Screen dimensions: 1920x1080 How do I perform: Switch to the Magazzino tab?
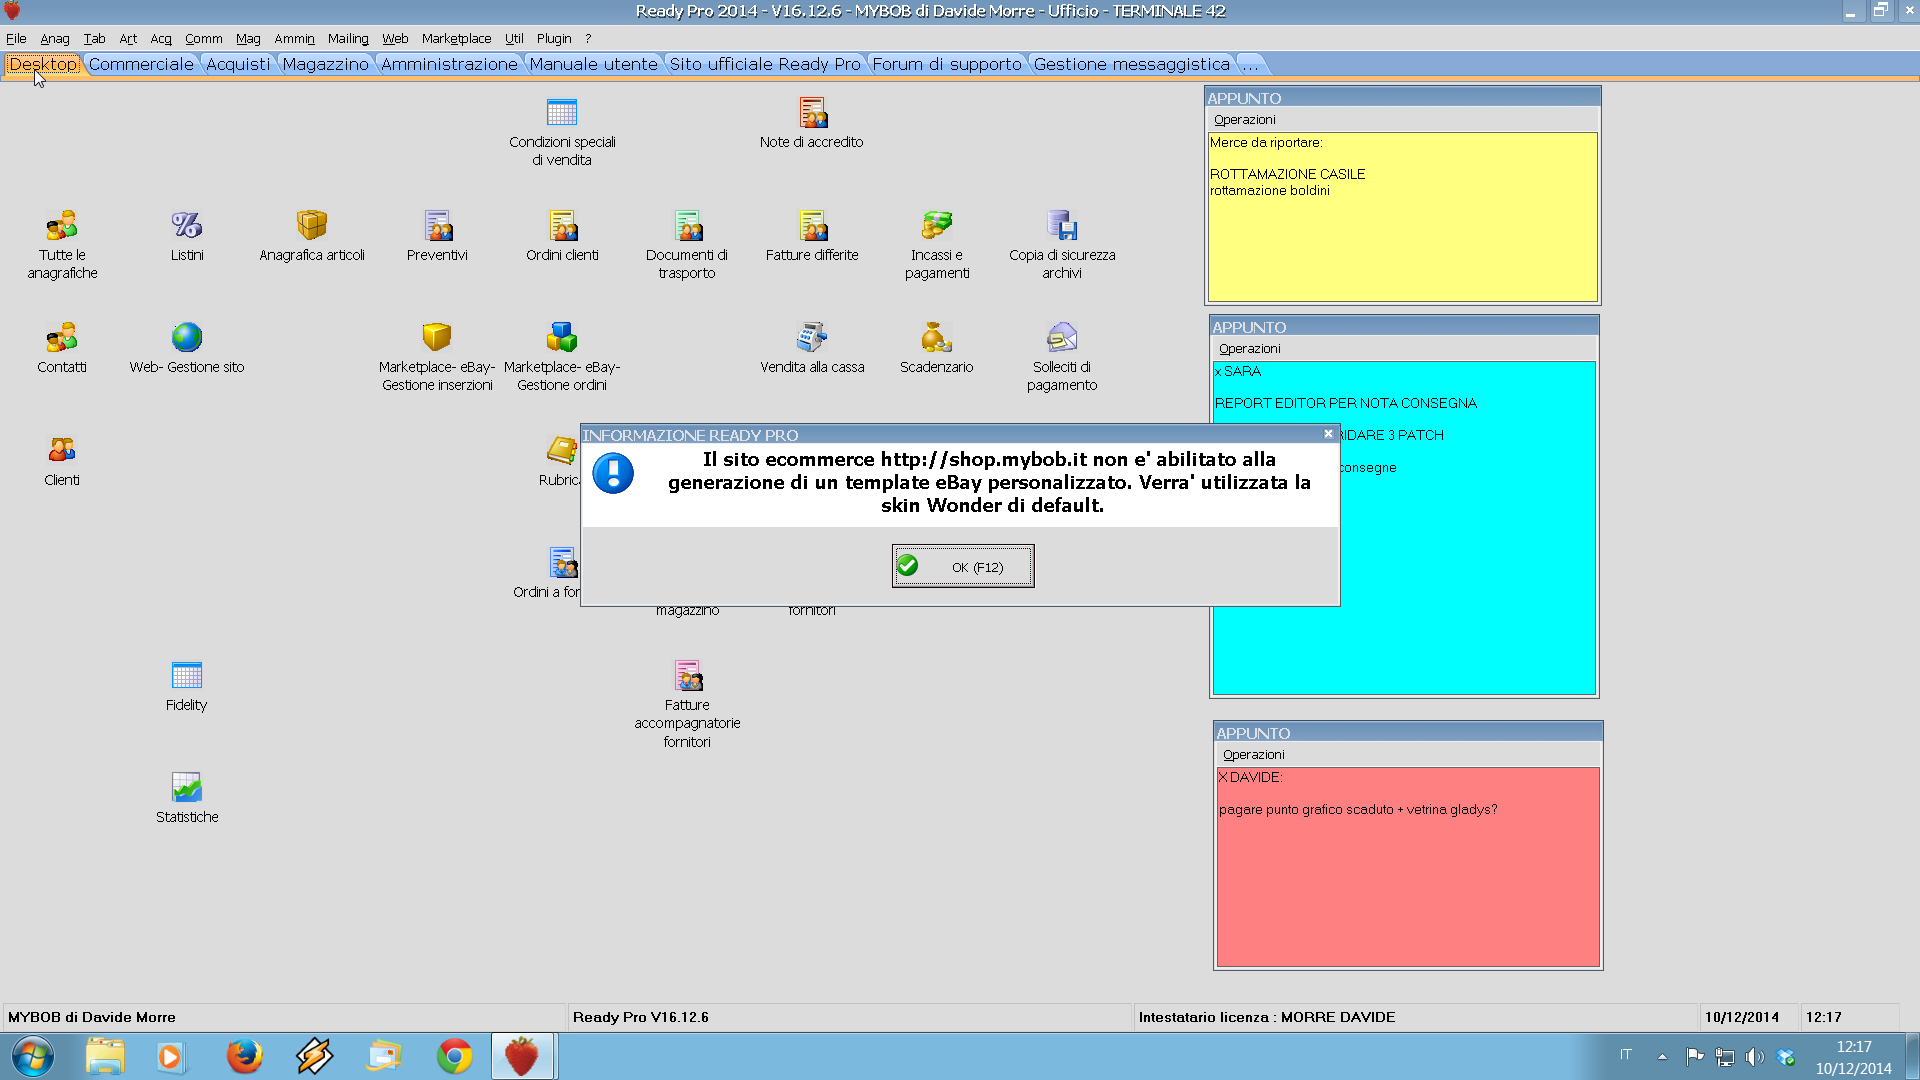(325, 64)
